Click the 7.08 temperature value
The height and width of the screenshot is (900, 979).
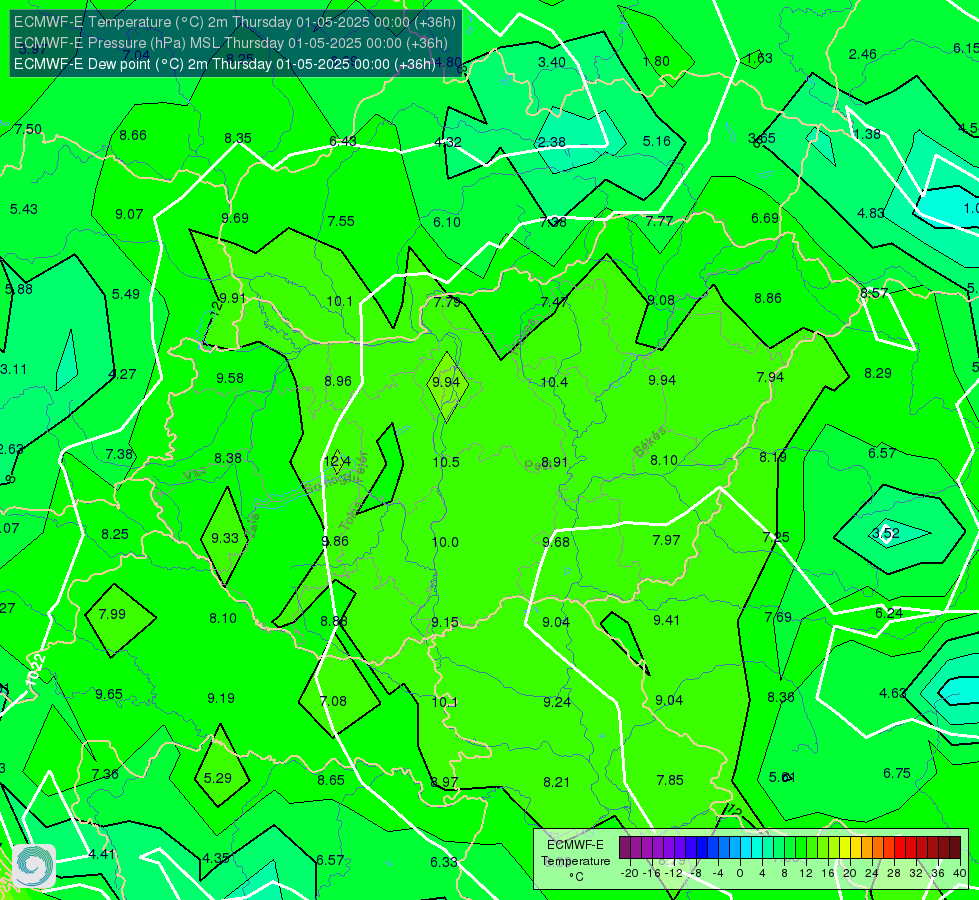[333, 701]
